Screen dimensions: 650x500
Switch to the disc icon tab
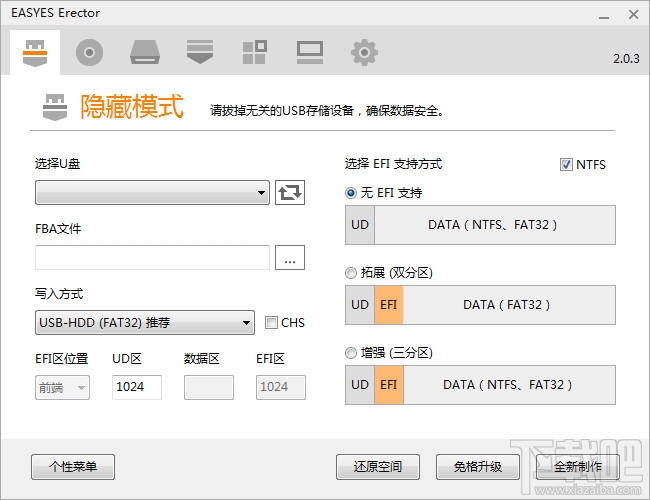pos(90,52)
